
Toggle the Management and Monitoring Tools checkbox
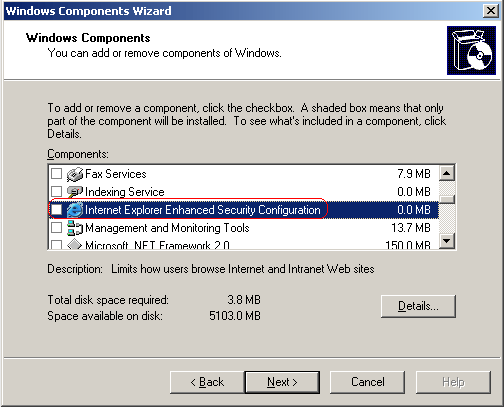click(x=56, y=228)
